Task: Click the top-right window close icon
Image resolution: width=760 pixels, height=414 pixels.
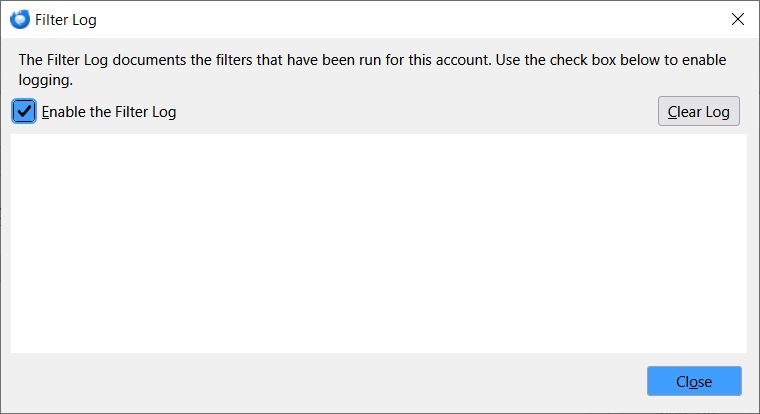Action: (x=738, y=19)
